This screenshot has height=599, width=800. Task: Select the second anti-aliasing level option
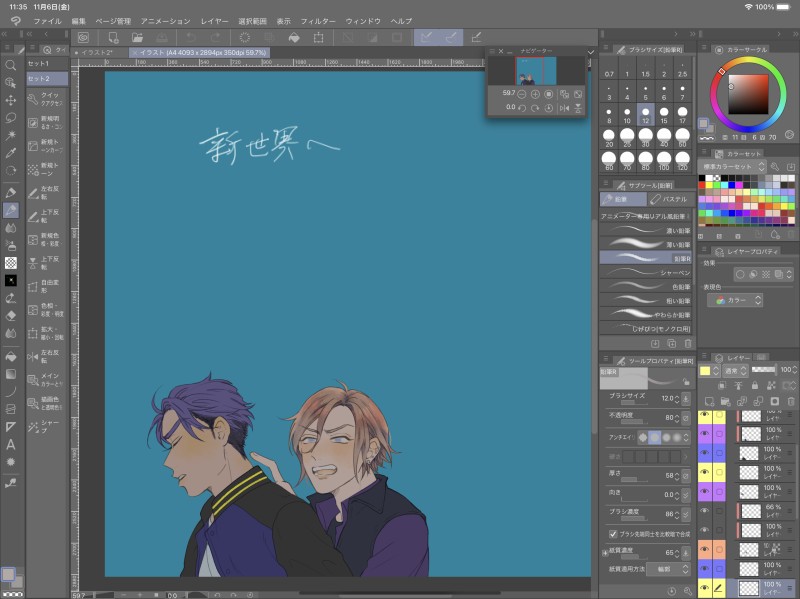(655, 437)
